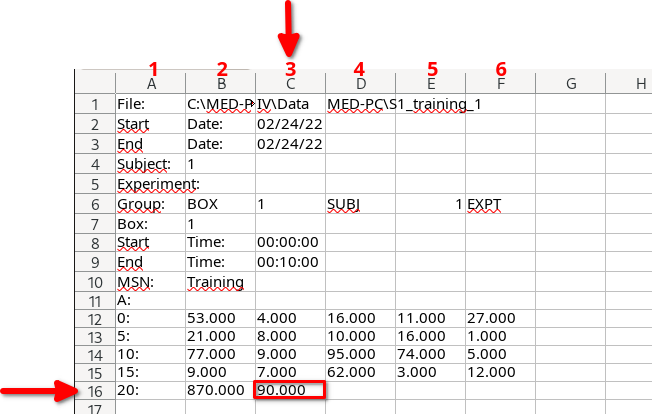Select highlighted cell containing 90.000
This screenshot has height=414, width=652.
(290, 390)
